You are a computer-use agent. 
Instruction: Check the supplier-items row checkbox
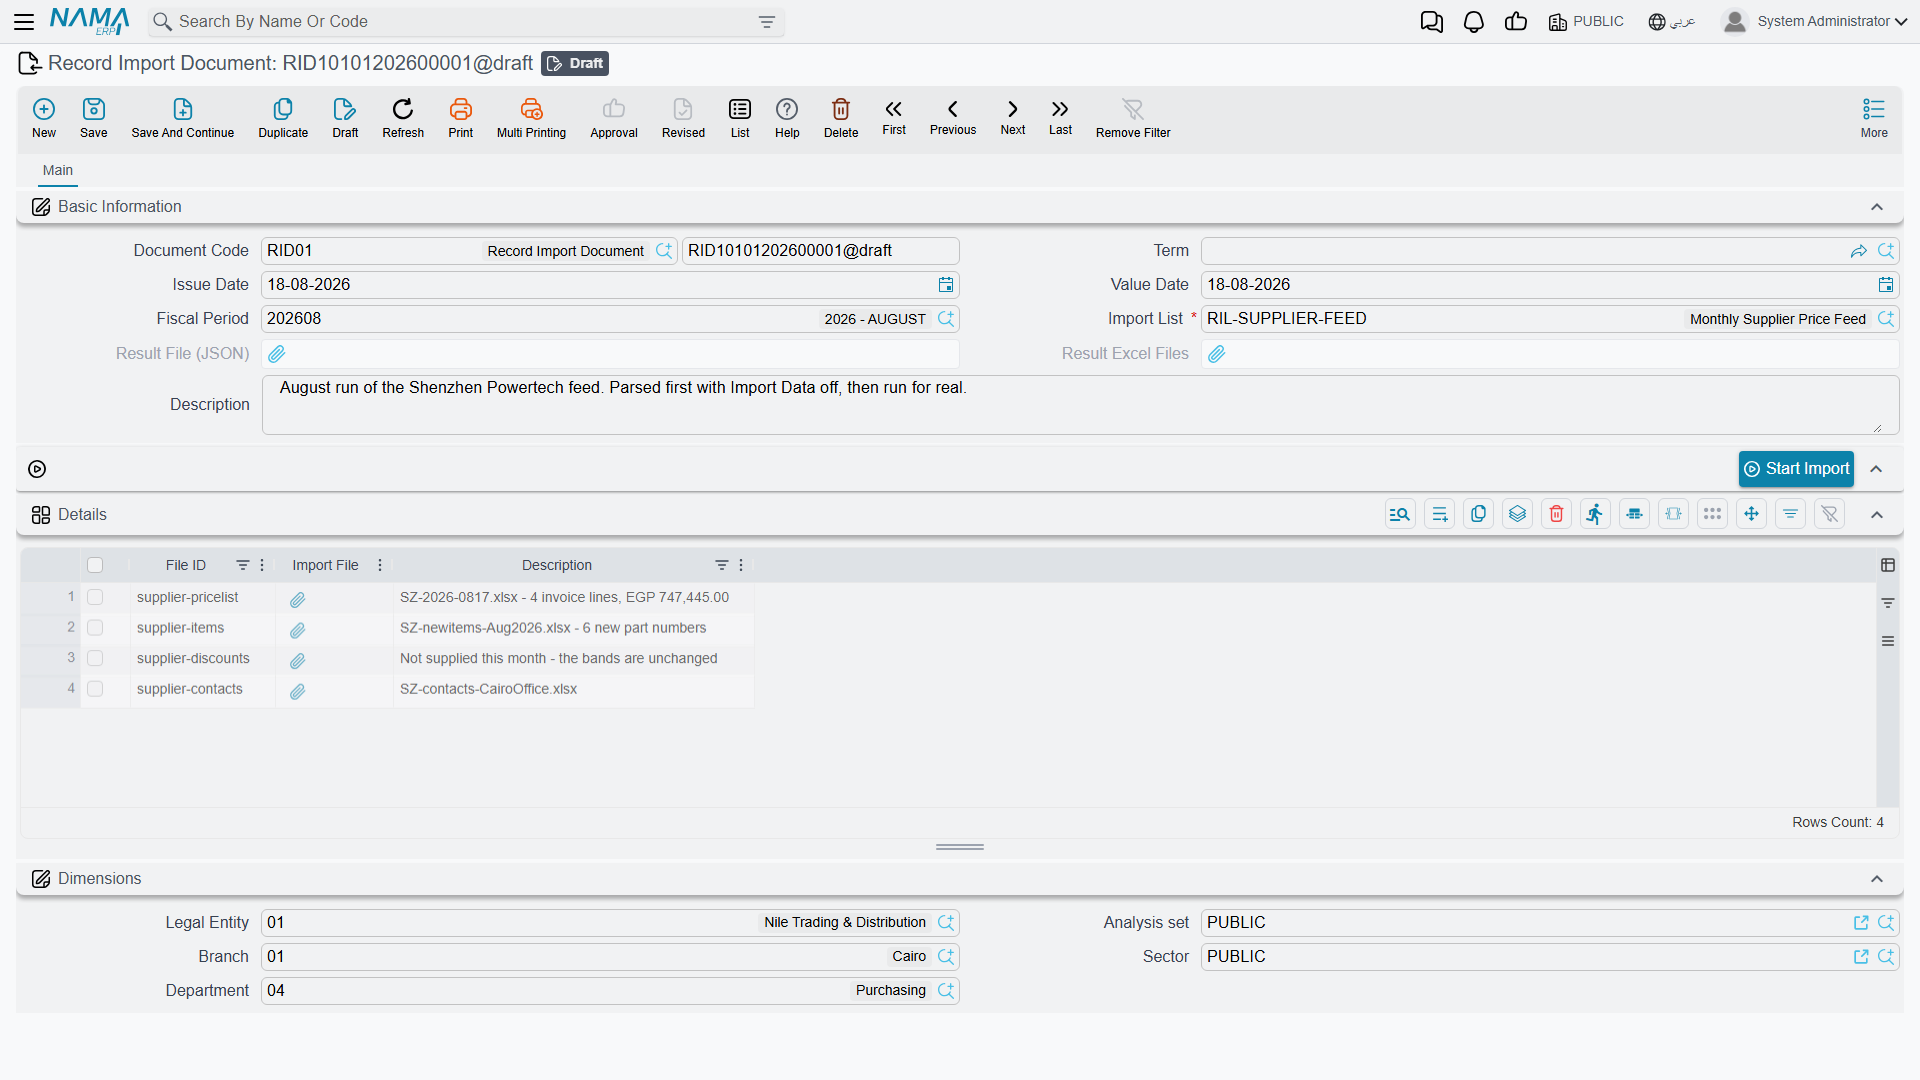pyautogui.click(x=95, y=628)
